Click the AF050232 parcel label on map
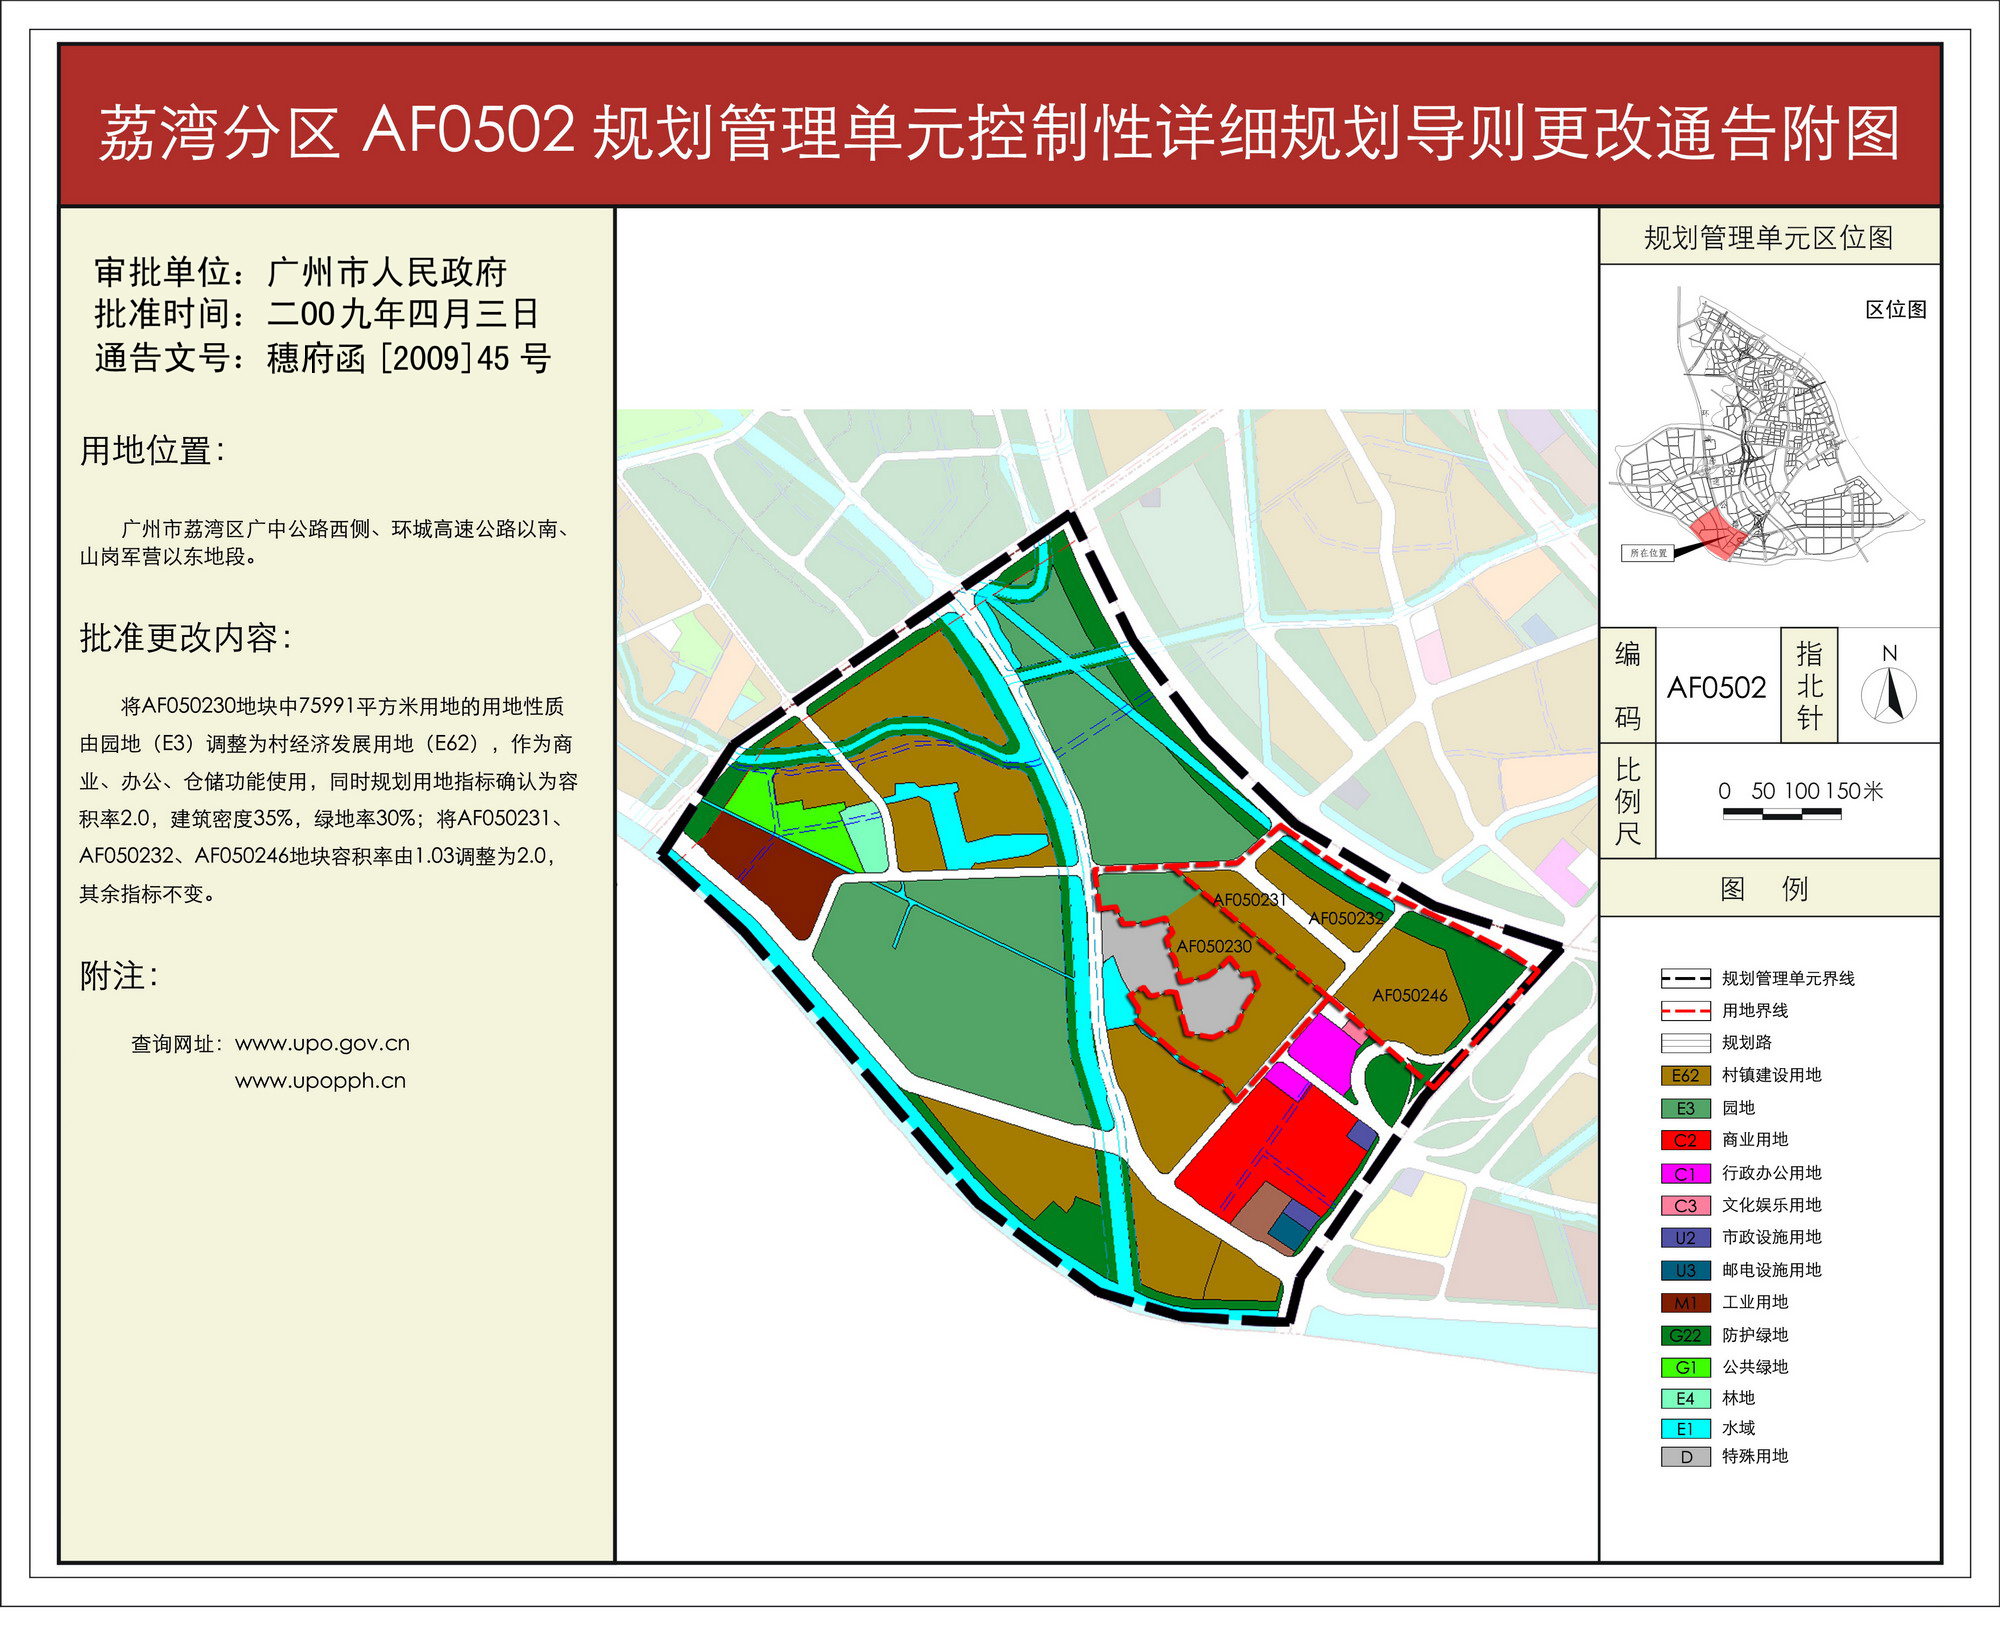 click(1346, 918)
